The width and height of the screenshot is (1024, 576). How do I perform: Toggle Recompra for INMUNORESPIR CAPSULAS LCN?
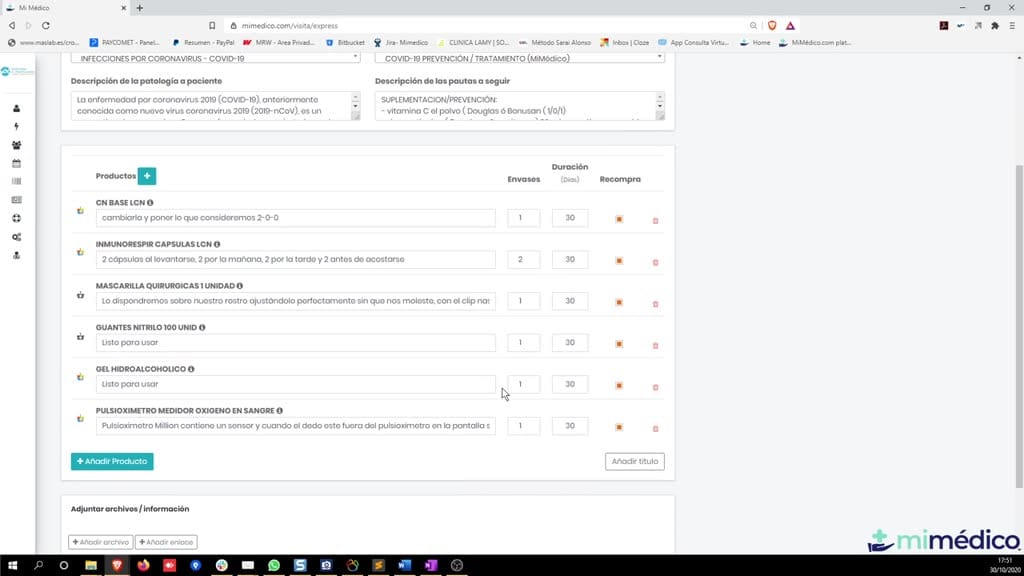coord(619,261)
